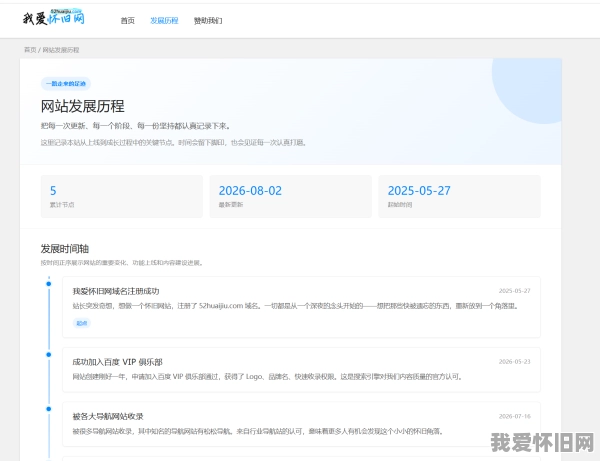This screenshot has height=461, width=600.
Task: Open the 首页 navigation item
Action: [x=127, y=21]
